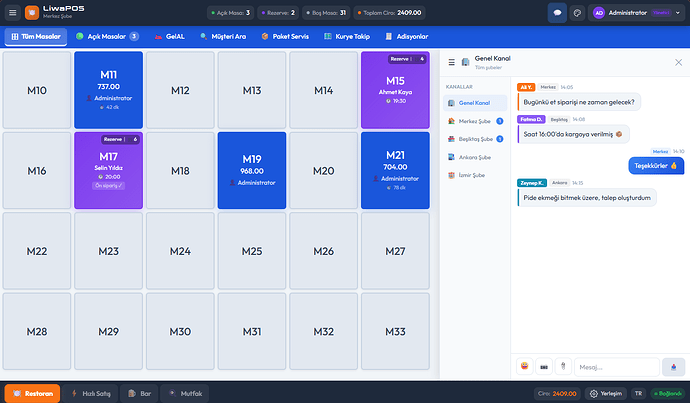
Task: Switch to the Açık Masalar tab
Action: (x=107, y=36)
